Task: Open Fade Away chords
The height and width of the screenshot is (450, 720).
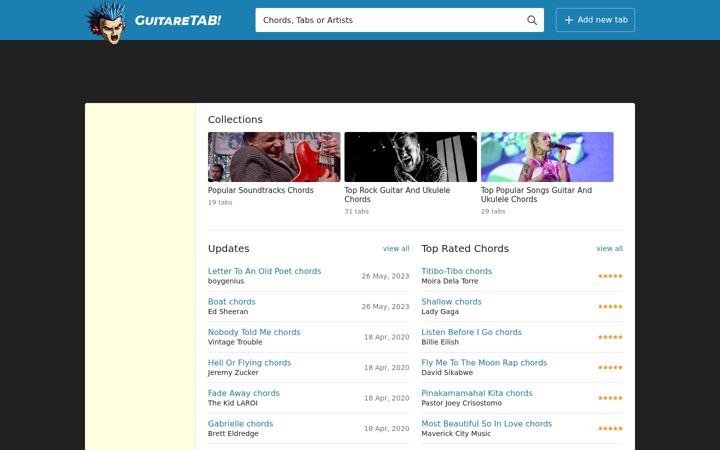Action: (x=244, y=393)
